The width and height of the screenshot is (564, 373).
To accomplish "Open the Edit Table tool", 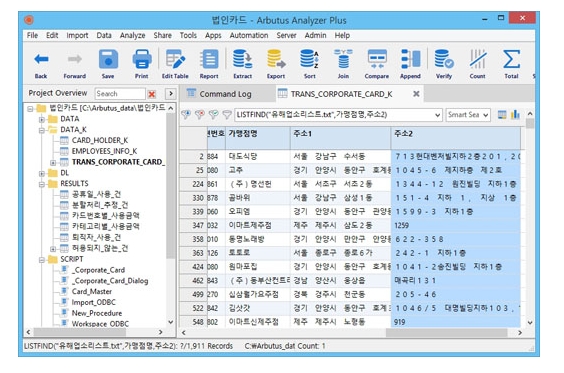I will tap(175, 64).
